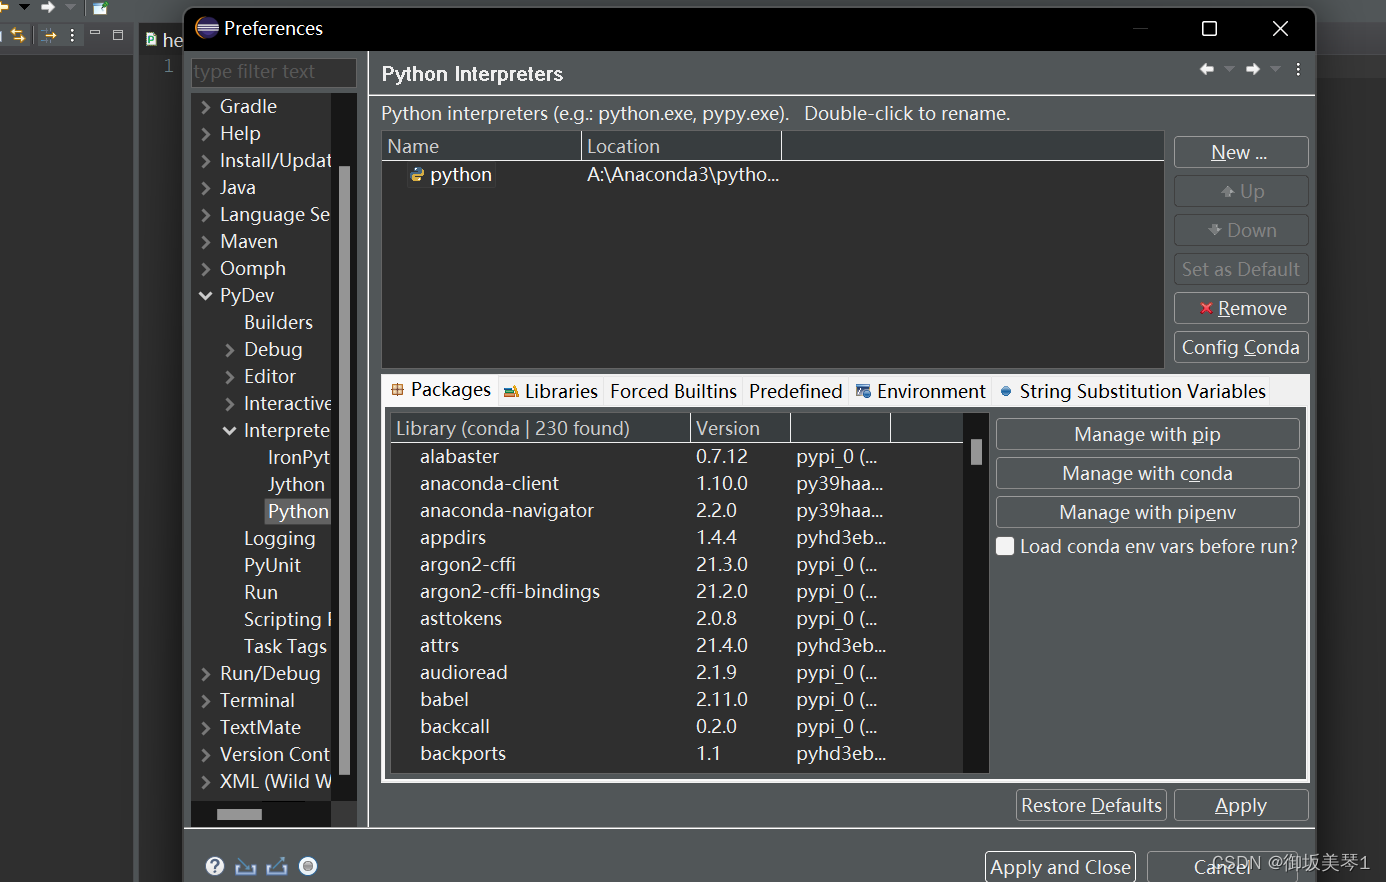Click the Config Conda button
This screenshot has width=1386, height=882.
click(1241, 347)
